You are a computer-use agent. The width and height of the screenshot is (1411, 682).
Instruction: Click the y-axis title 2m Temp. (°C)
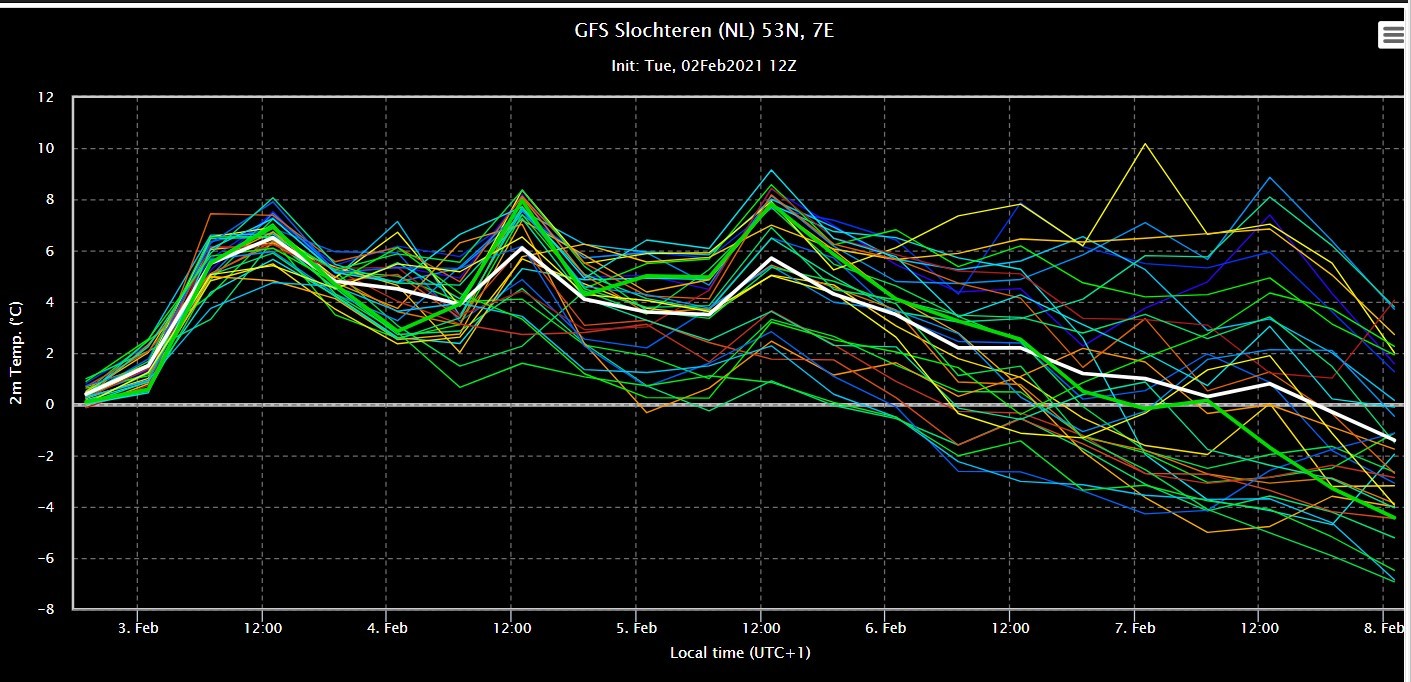point(17,354)
